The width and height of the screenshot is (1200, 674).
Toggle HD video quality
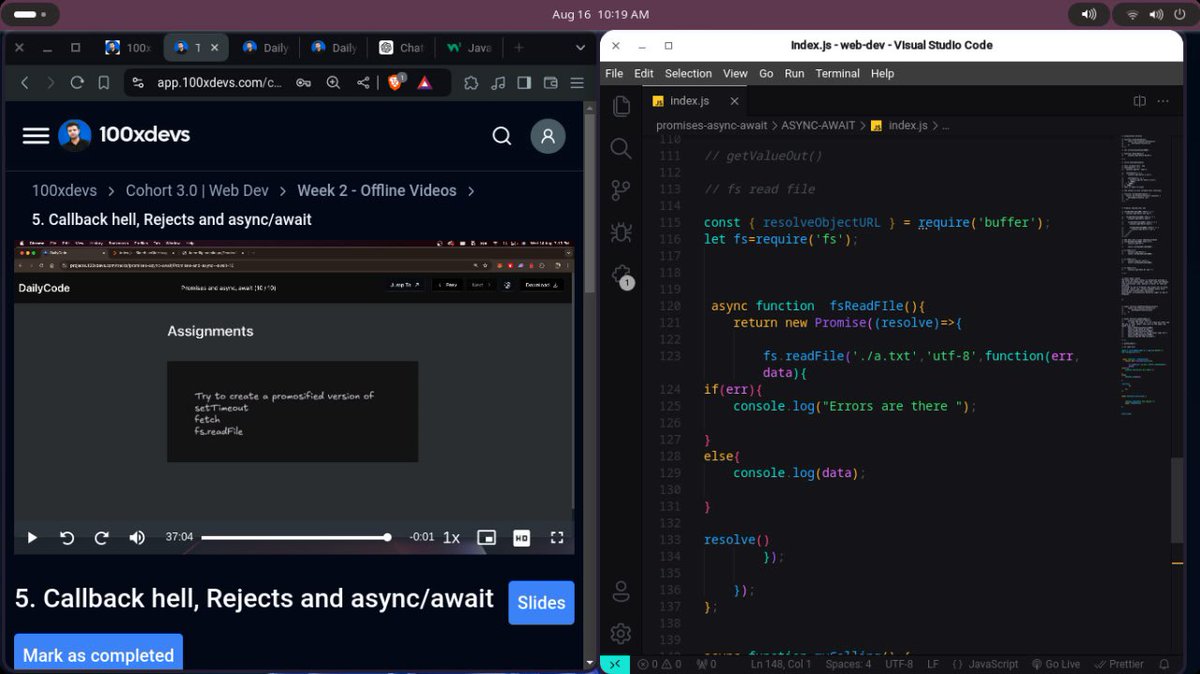521,538
